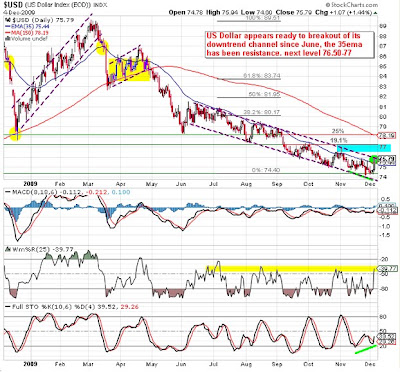The height and width of the screenshot is (372, 400).
Task: Click the 19.1% retracement label
Action: 338,140
